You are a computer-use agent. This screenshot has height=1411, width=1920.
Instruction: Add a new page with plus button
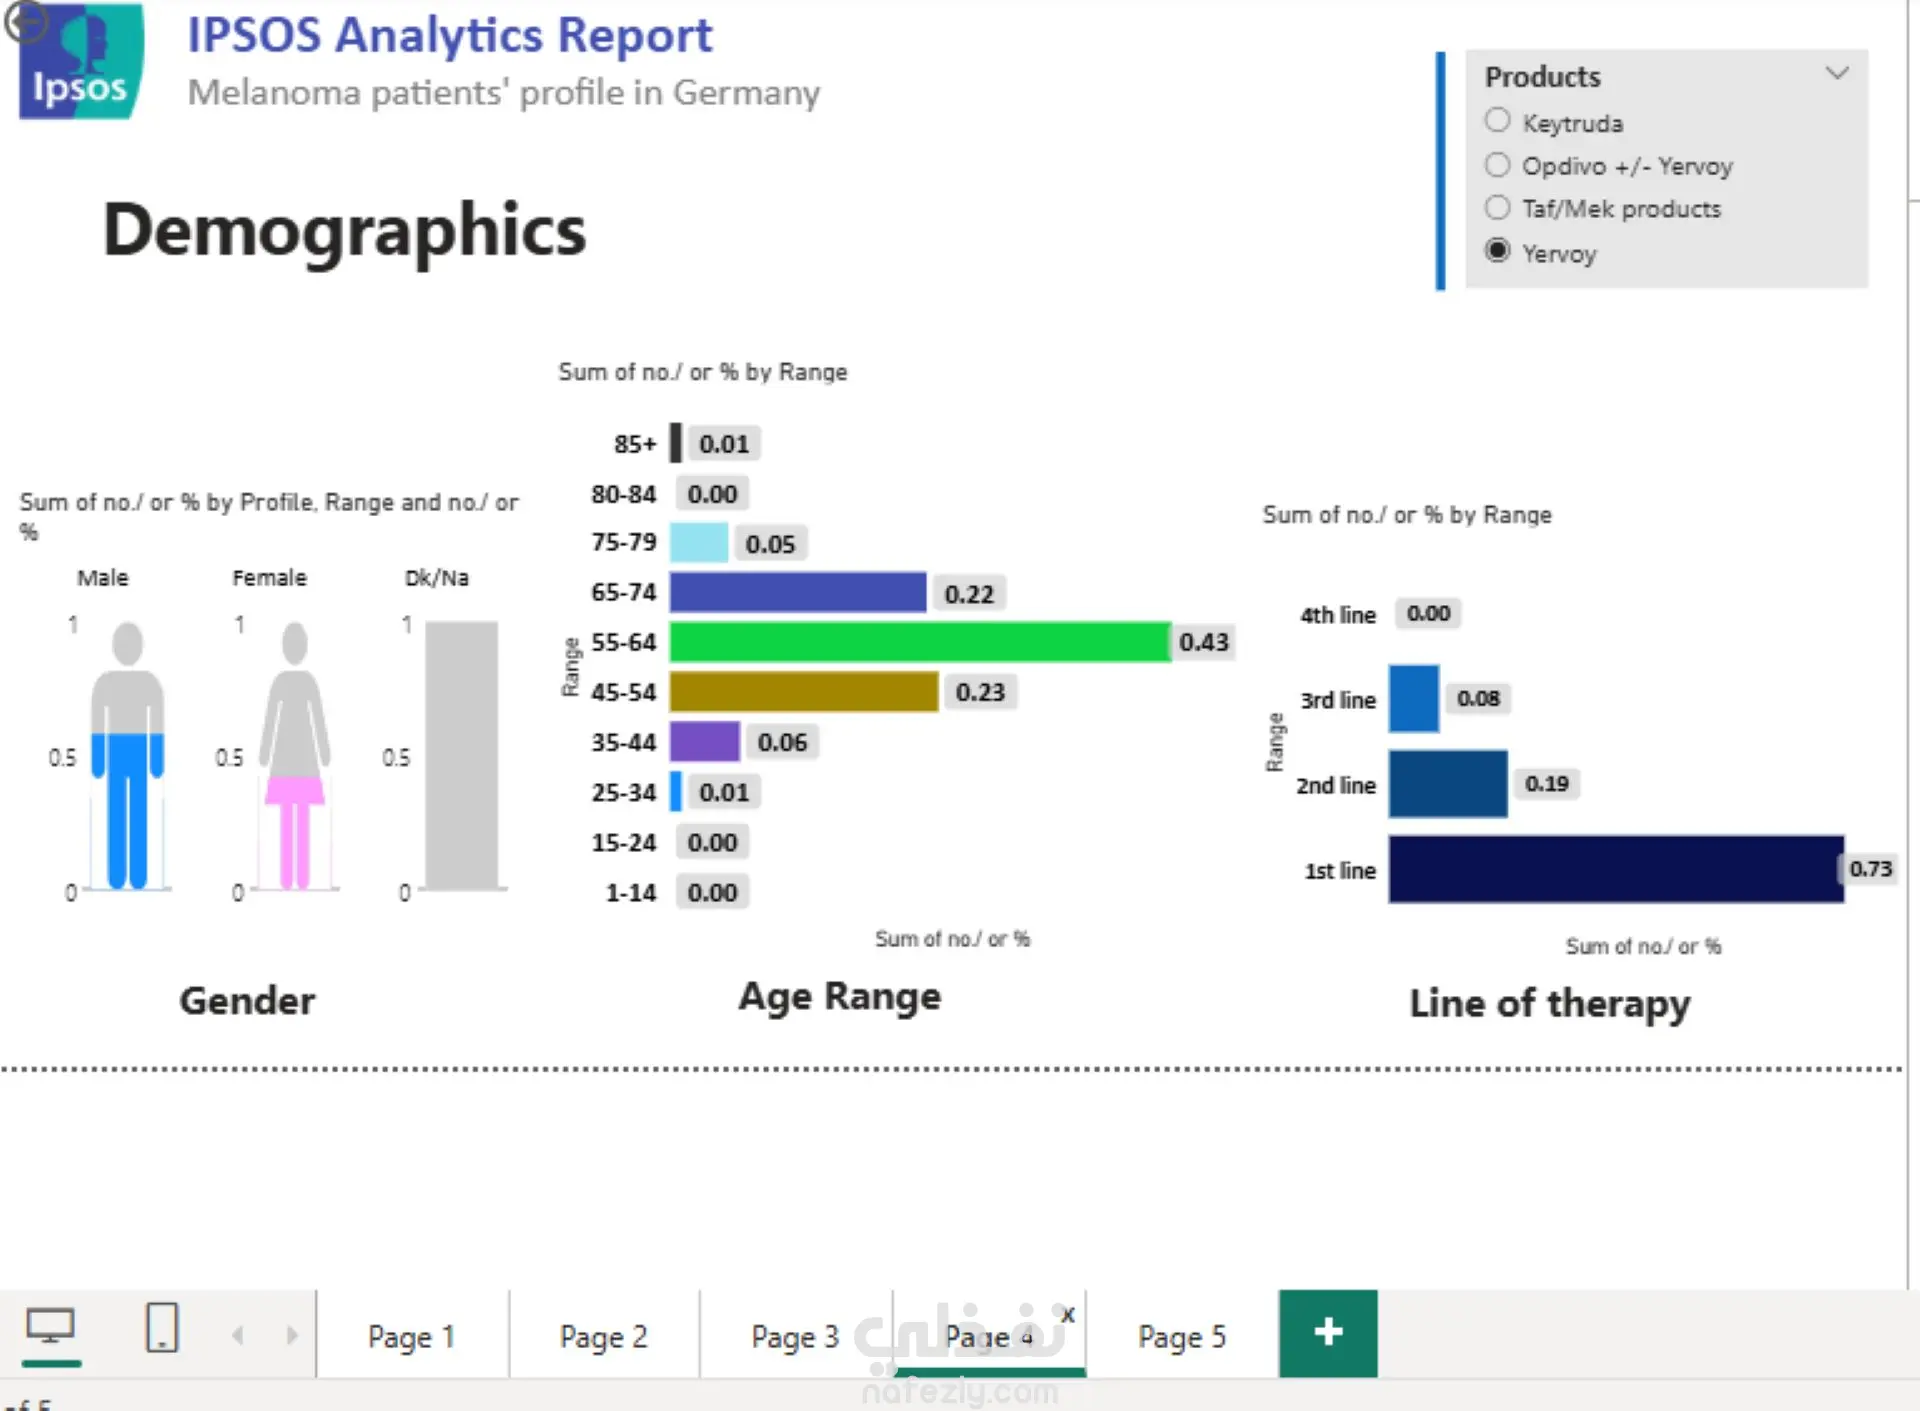click(x=1328, y=1333)
